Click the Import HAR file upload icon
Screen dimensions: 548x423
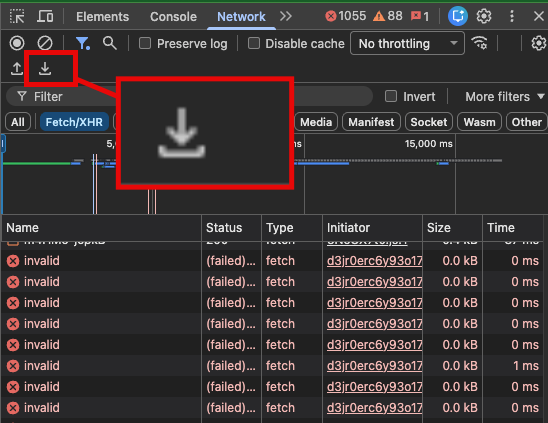tap(16, 69)
